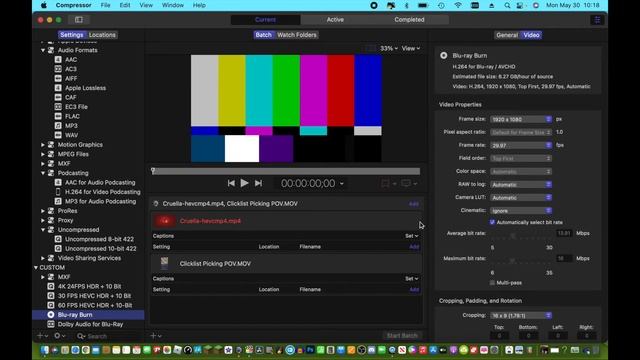Open the RAW to log dropdown
This screenshot has height=360, width=640.
pos(521,184)
